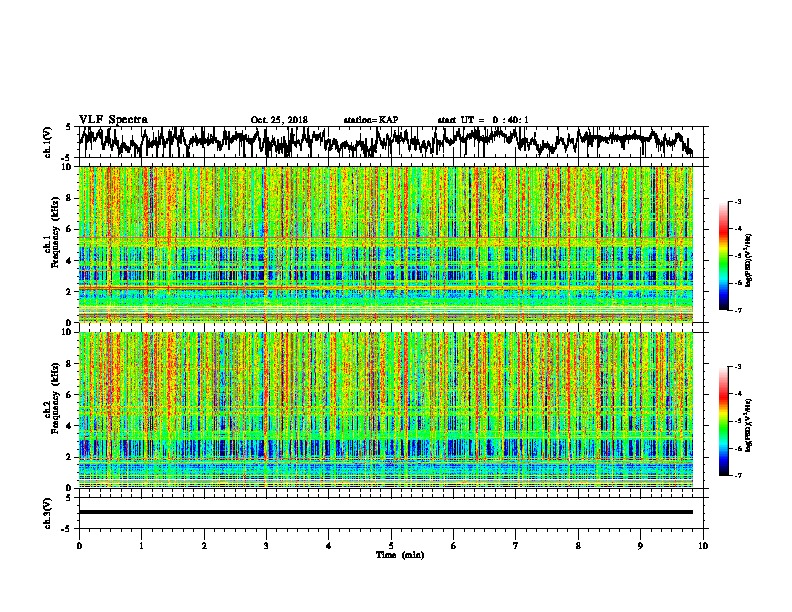Click the "-3" label on ch.1 color scale
Image resolution: width=792 pixels, height=612 pixels.
[x=737, y=202]
